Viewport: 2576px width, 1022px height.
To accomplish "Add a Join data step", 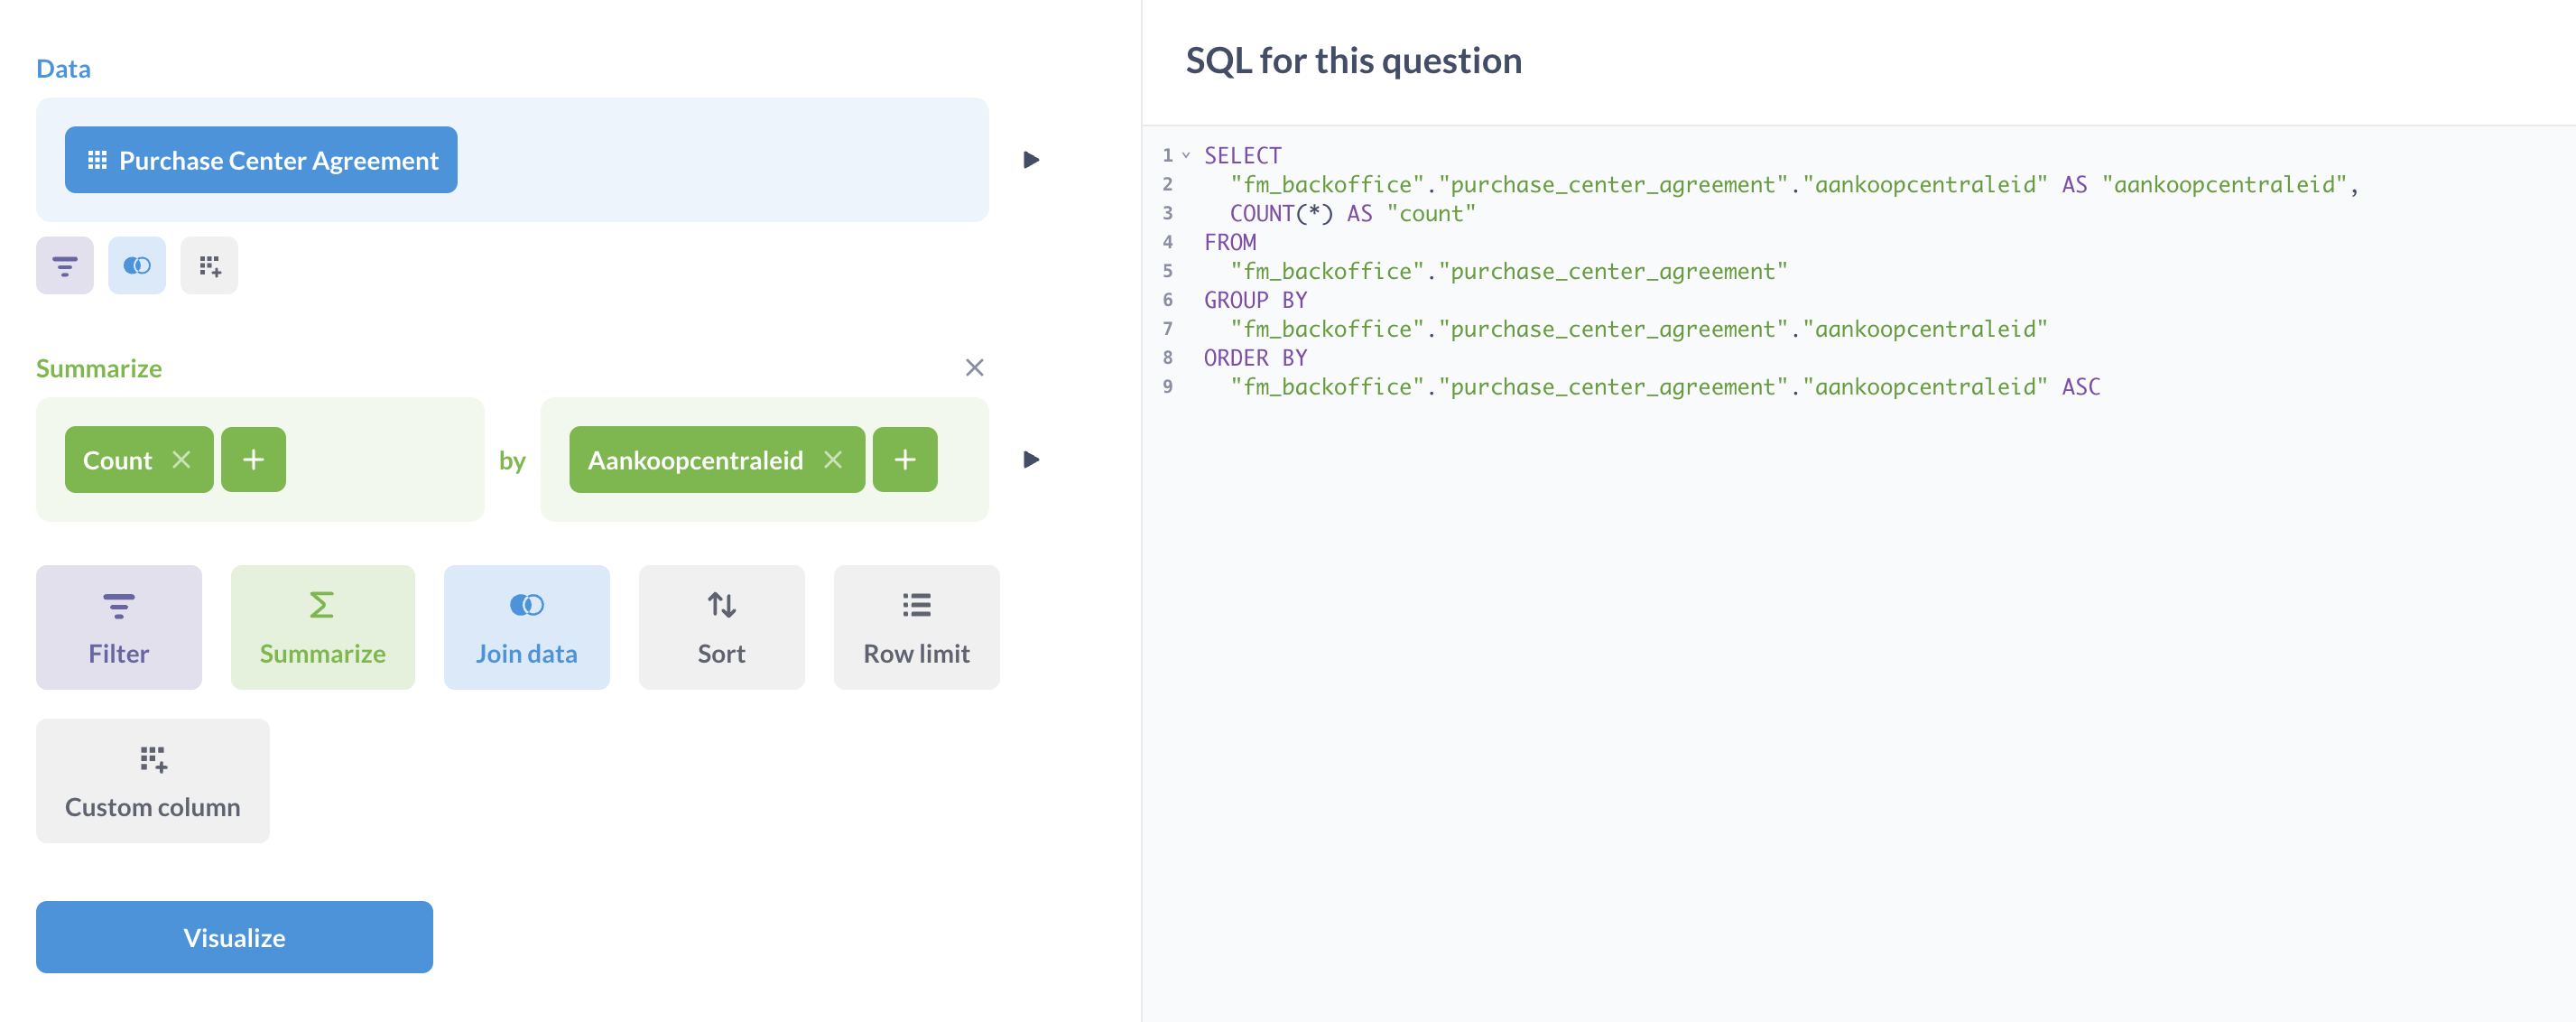I will click(526, 627).
